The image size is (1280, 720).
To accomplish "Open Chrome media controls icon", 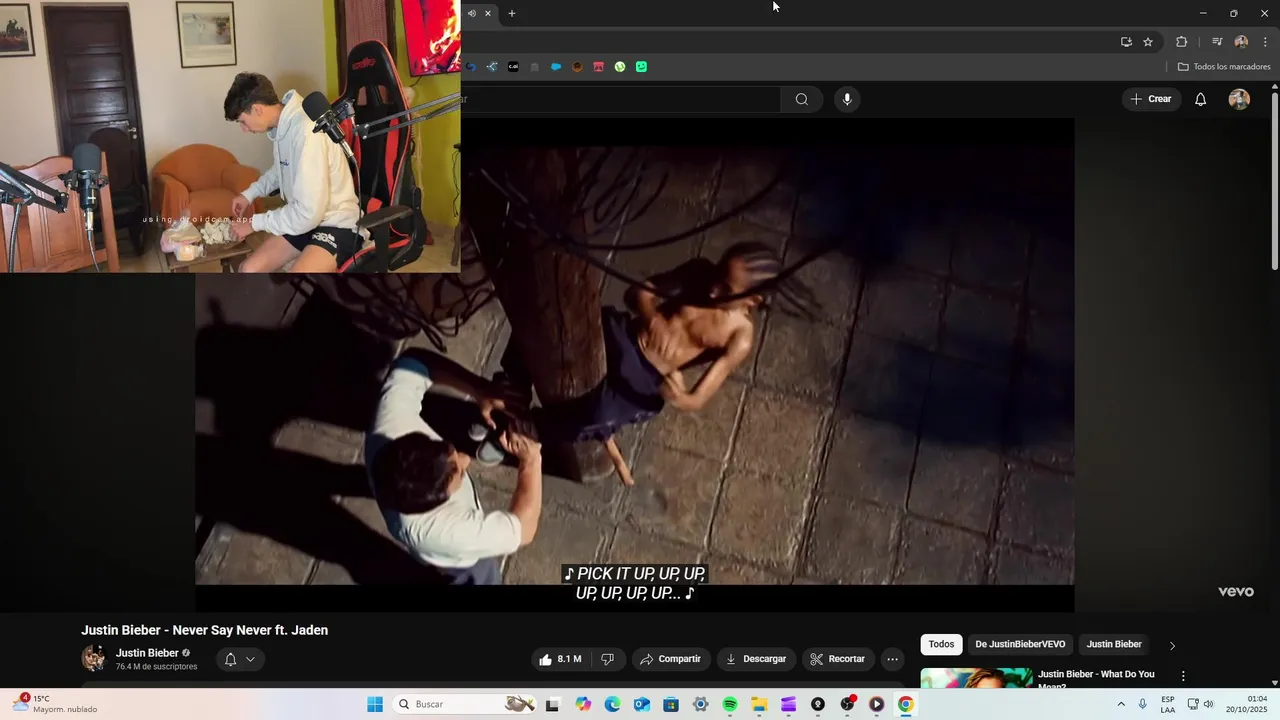I will (1217, 42).
